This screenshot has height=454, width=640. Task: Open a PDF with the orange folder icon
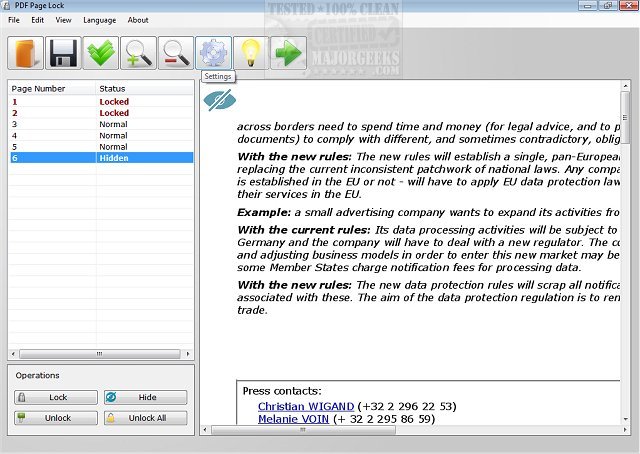(x=25, y=53)
